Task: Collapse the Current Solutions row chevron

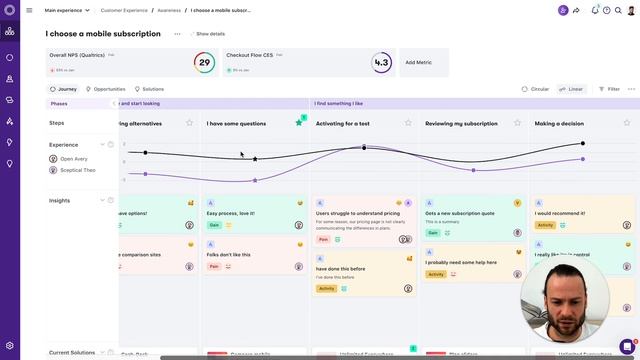Action: pyautogui.click(x=102, y=352)
